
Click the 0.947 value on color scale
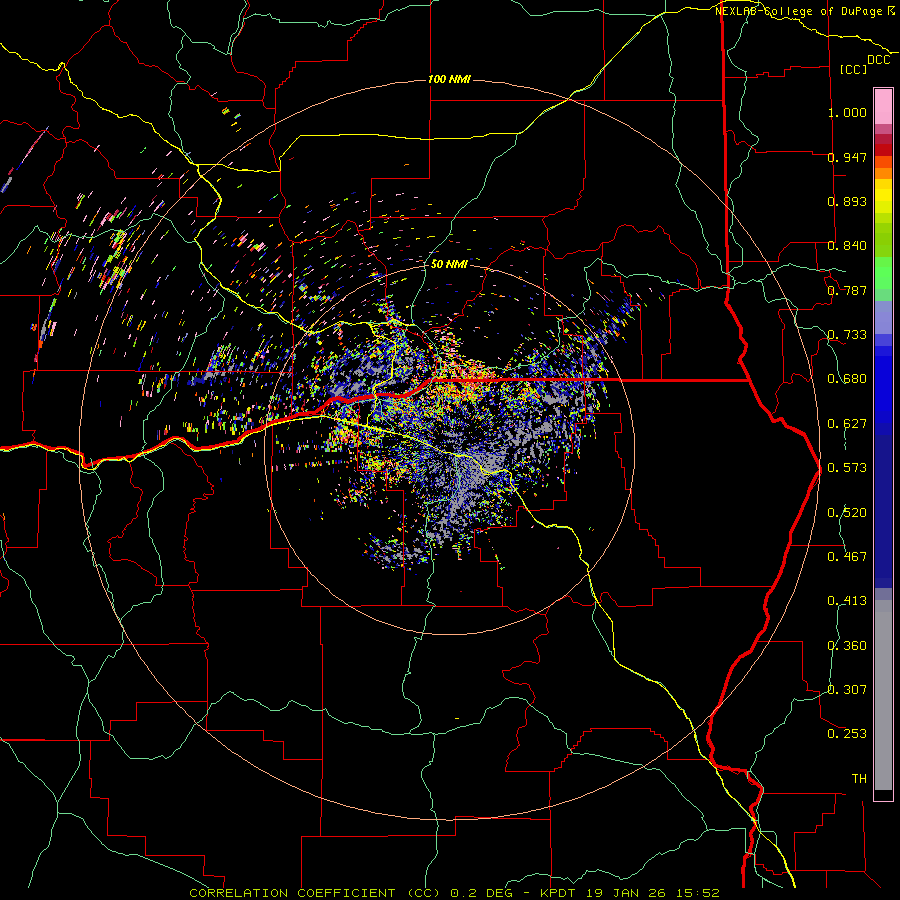coord(847,157)
